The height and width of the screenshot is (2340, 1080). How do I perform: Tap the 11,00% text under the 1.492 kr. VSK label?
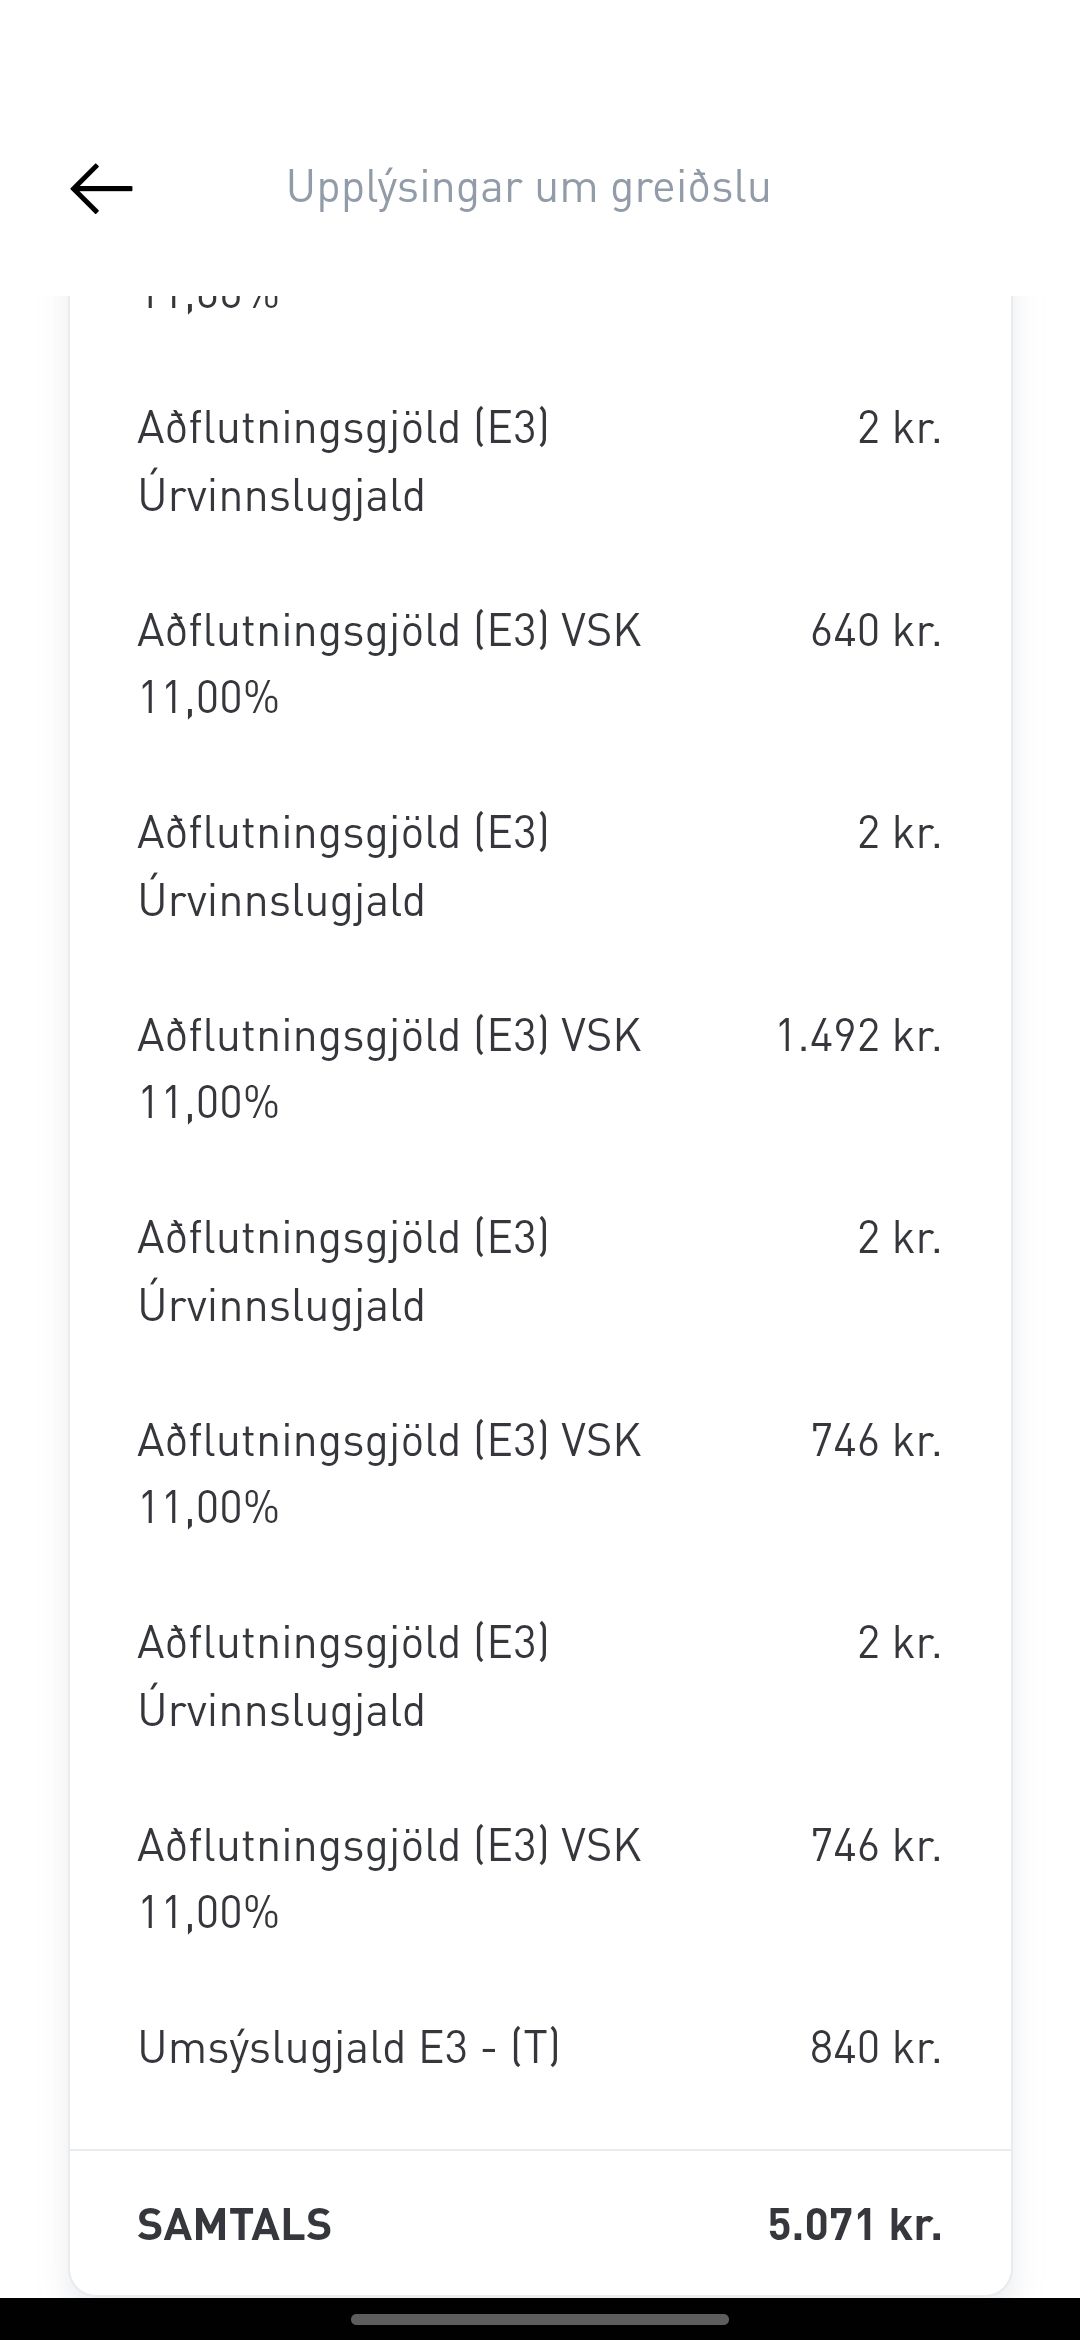(x=208, y=1103)
